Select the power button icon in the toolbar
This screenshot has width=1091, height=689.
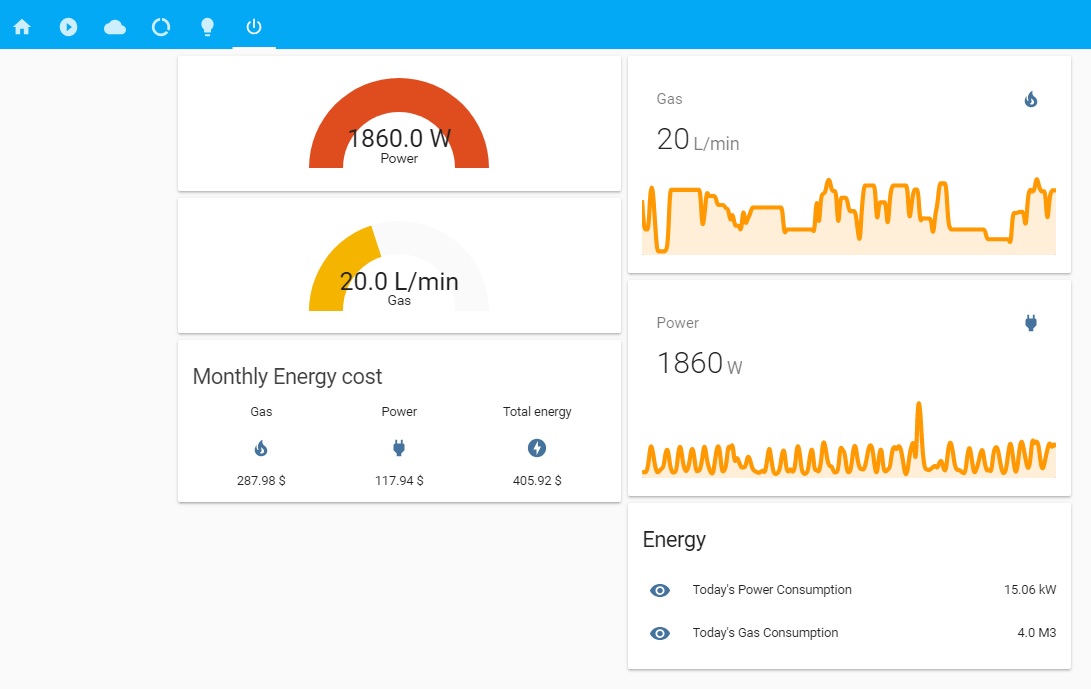pos(253,26)
